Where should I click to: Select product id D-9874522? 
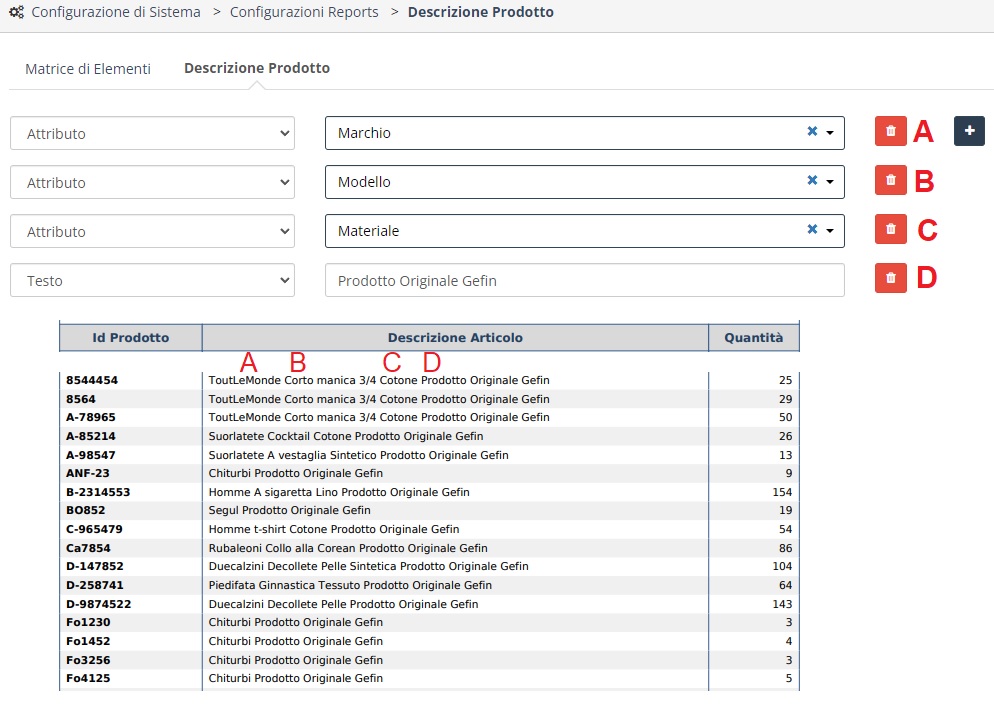98,604
